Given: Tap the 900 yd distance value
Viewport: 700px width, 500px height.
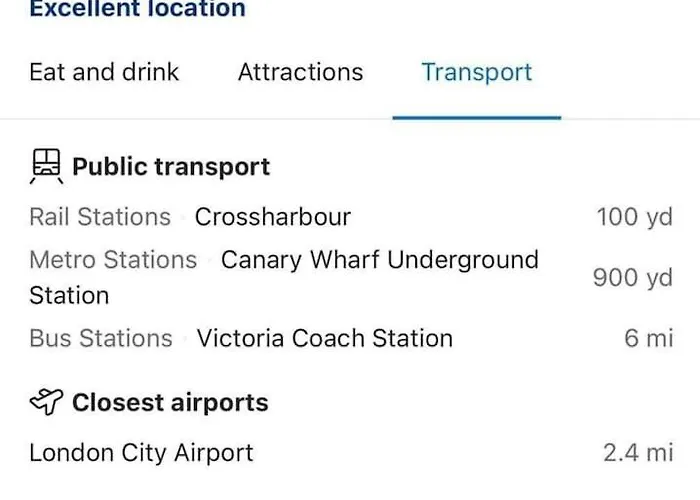Looking at the screenshot, I should (x=633, y=278).
